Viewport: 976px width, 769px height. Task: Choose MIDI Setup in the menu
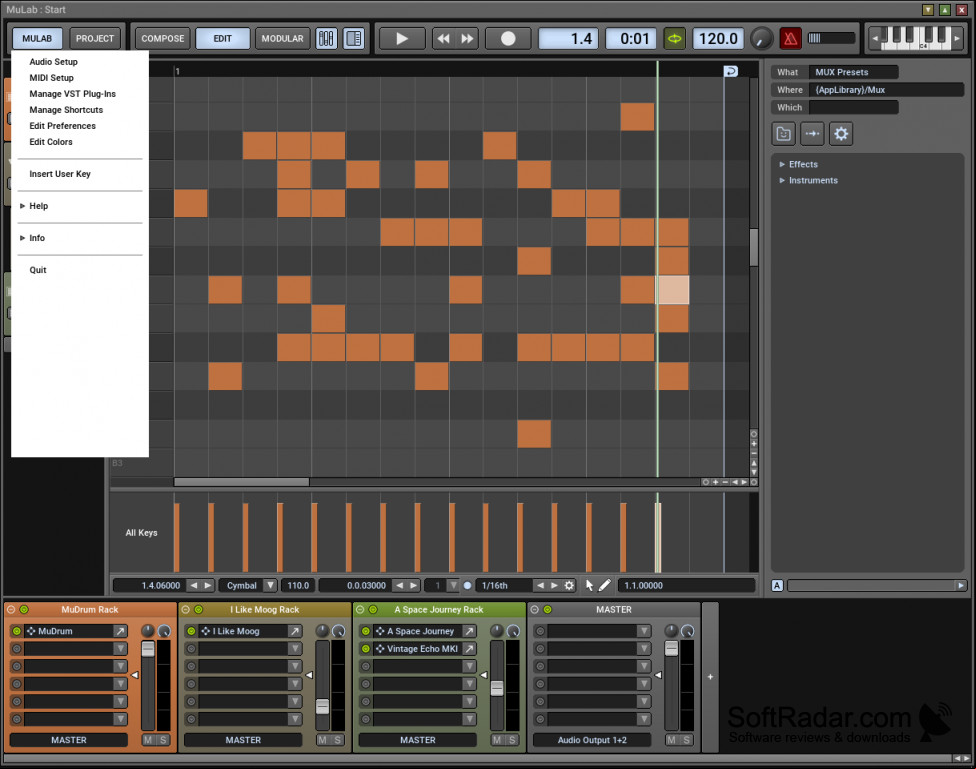(52, 78)
